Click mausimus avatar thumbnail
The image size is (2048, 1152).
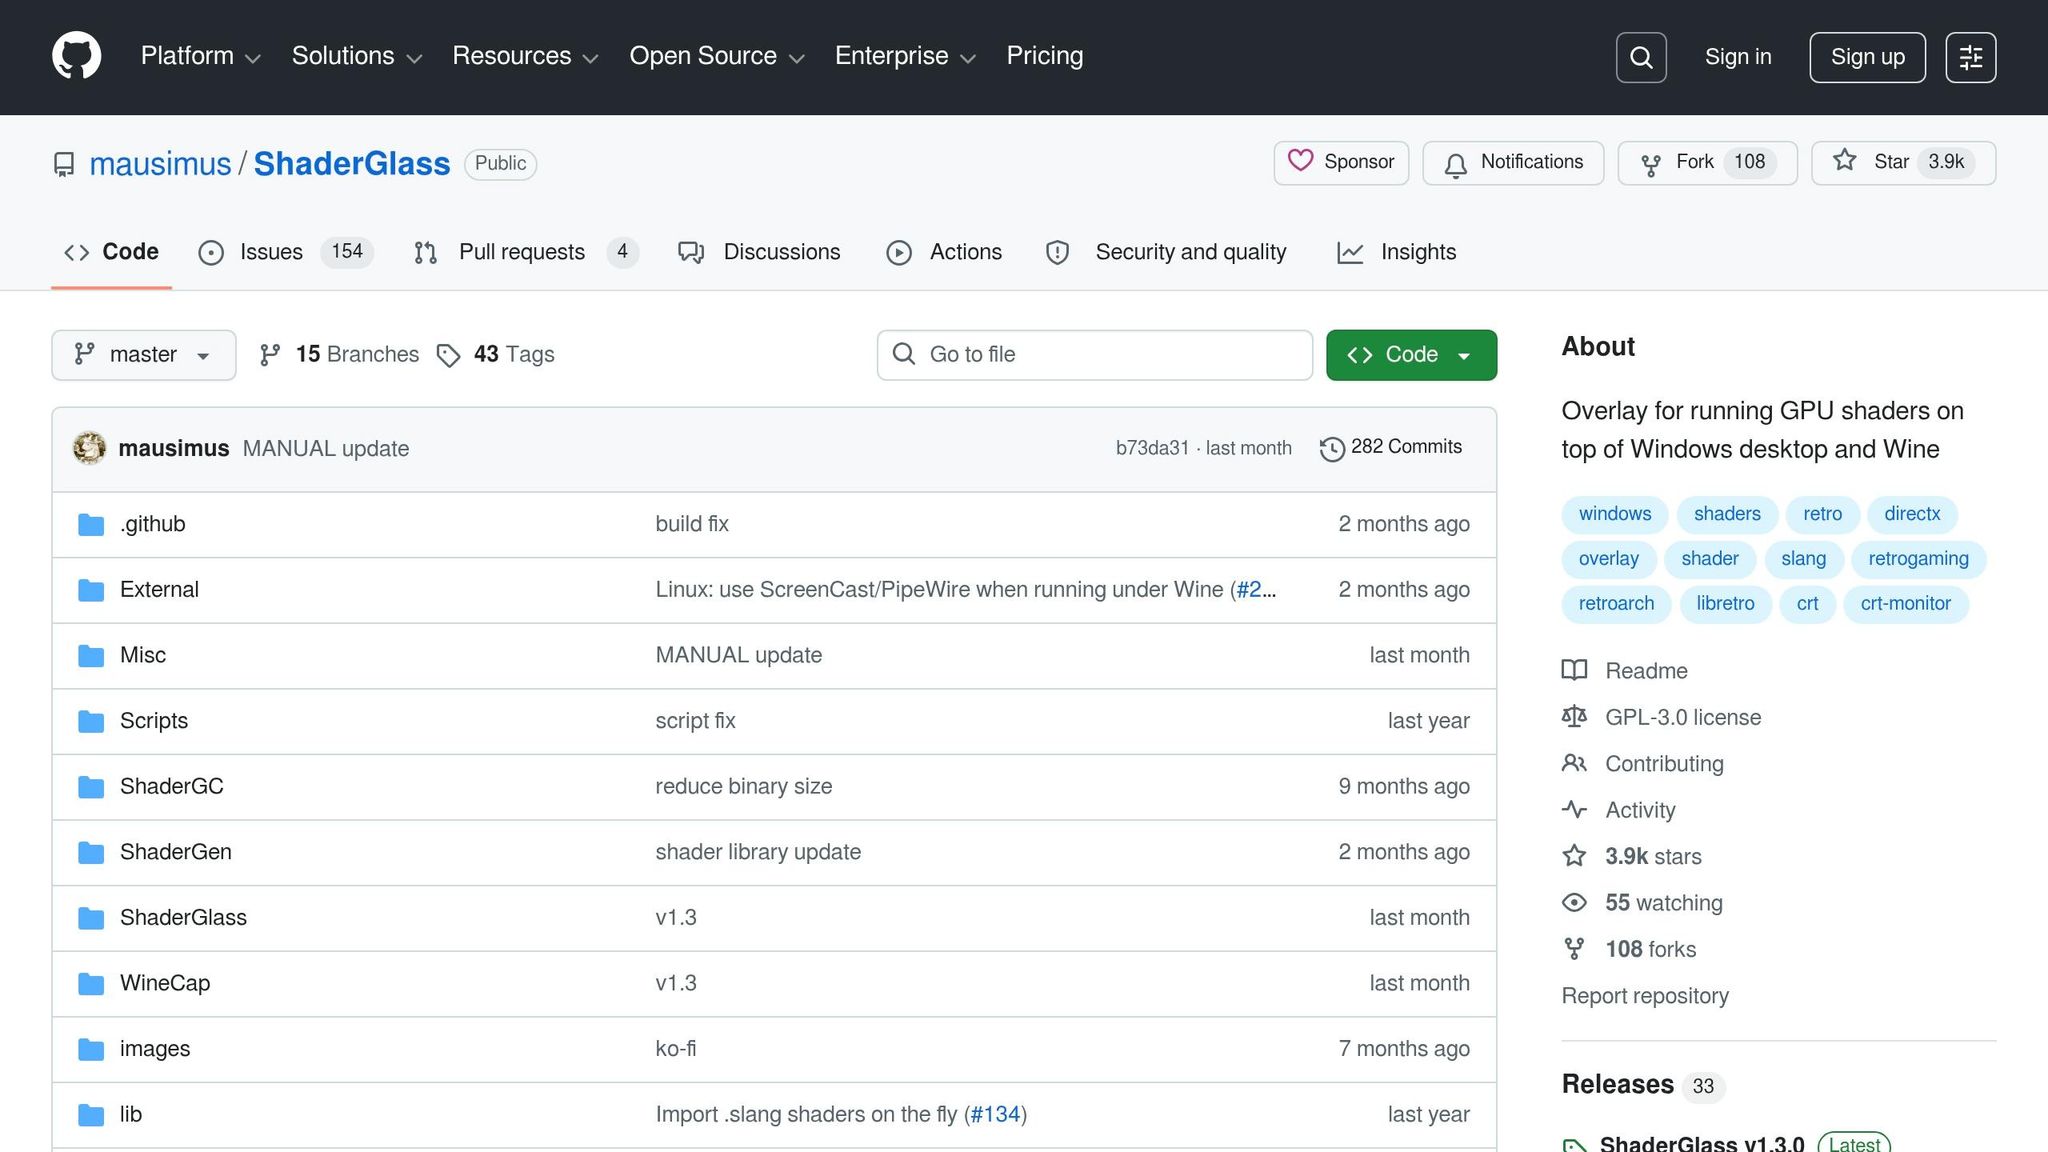coord(90,448)
